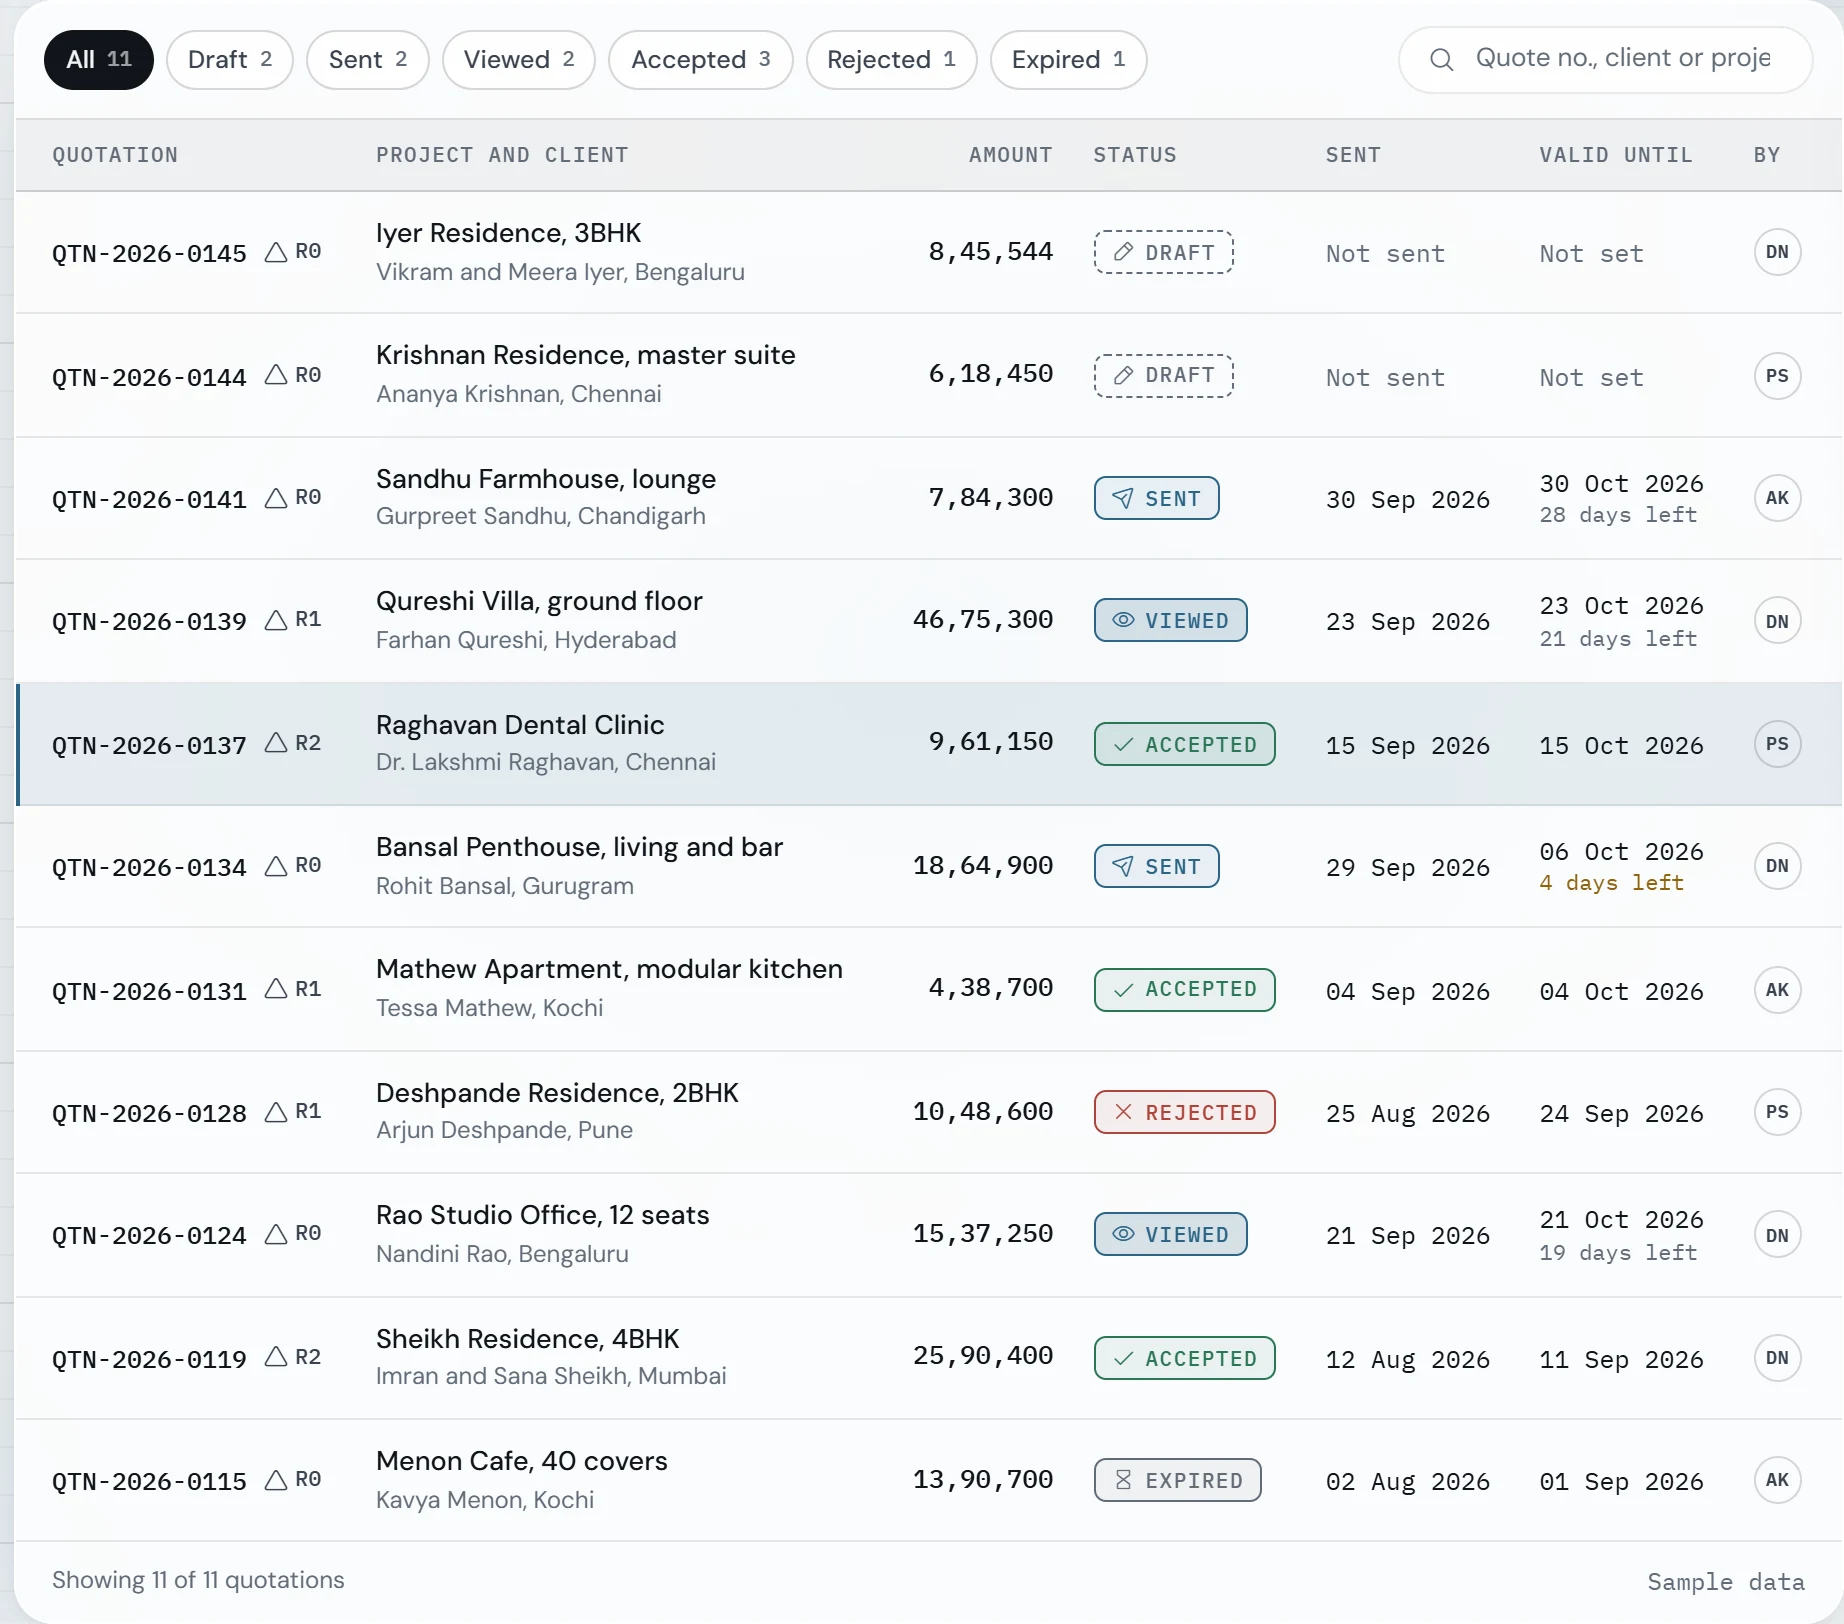Viewport: 1844px width, 1624px height.
Task: Select the All 11 filter tab
Action: coord(99,60)
